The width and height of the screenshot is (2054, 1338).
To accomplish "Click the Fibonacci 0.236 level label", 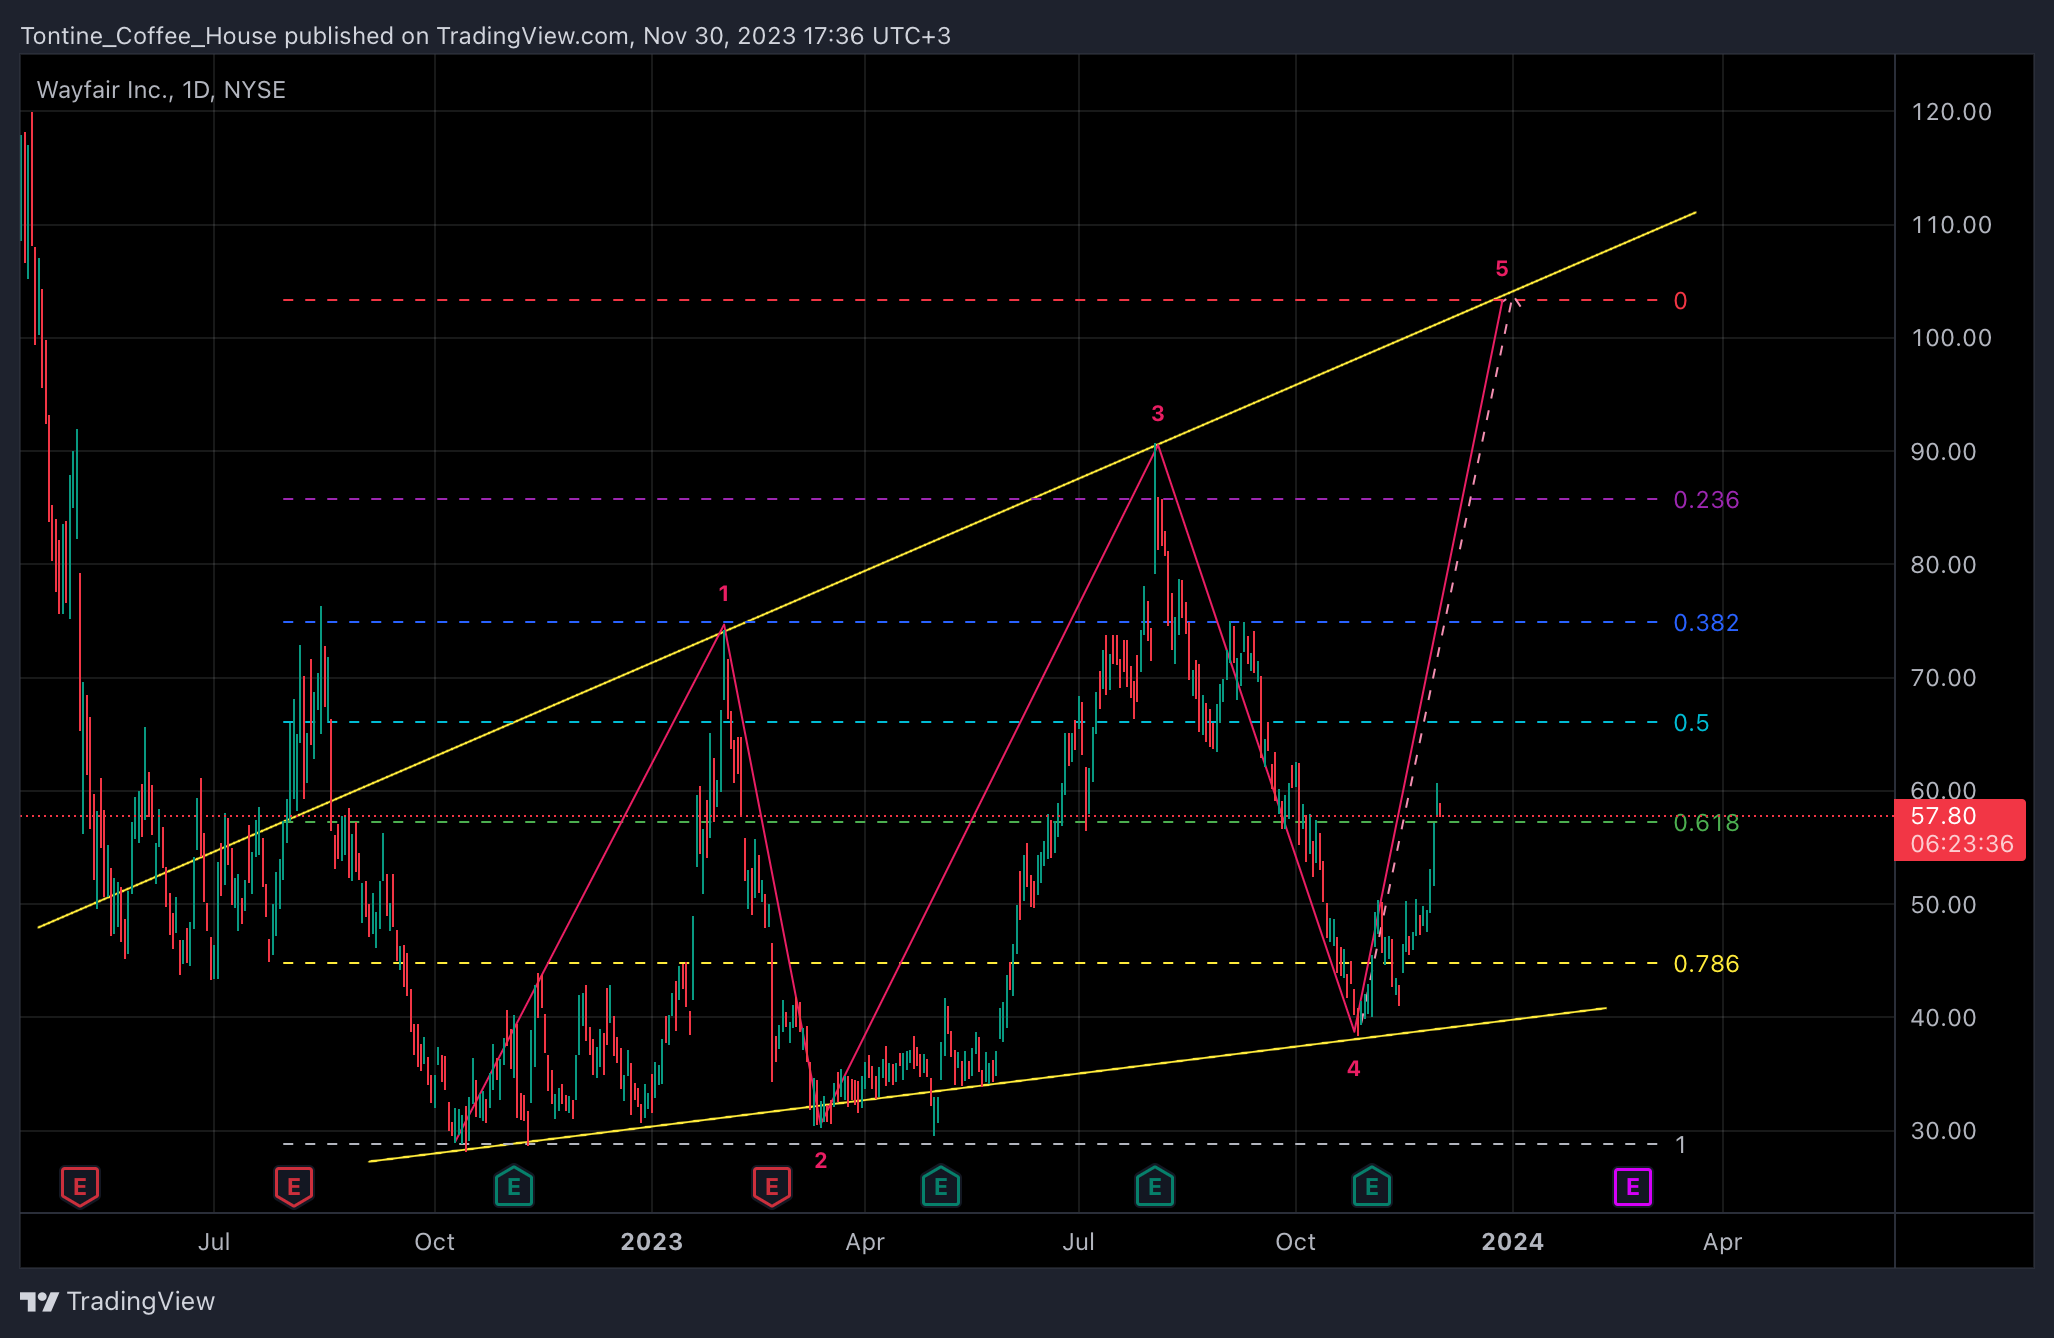I will (1707, 500).
